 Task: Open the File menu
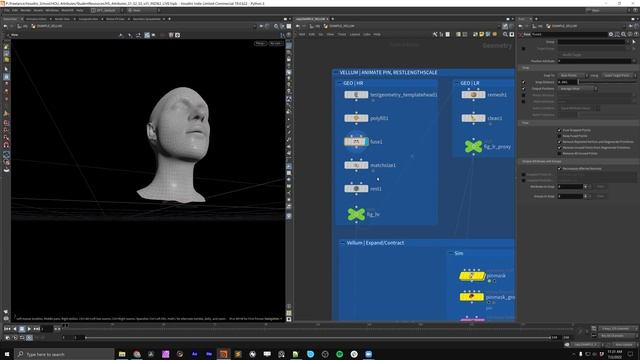[x=7, y=10]
